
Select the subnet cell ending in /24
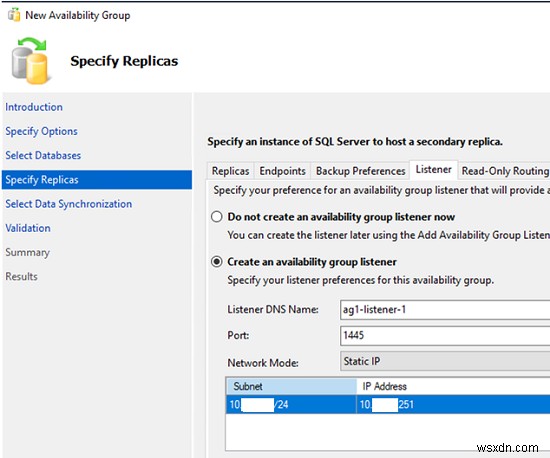(291, 404)
